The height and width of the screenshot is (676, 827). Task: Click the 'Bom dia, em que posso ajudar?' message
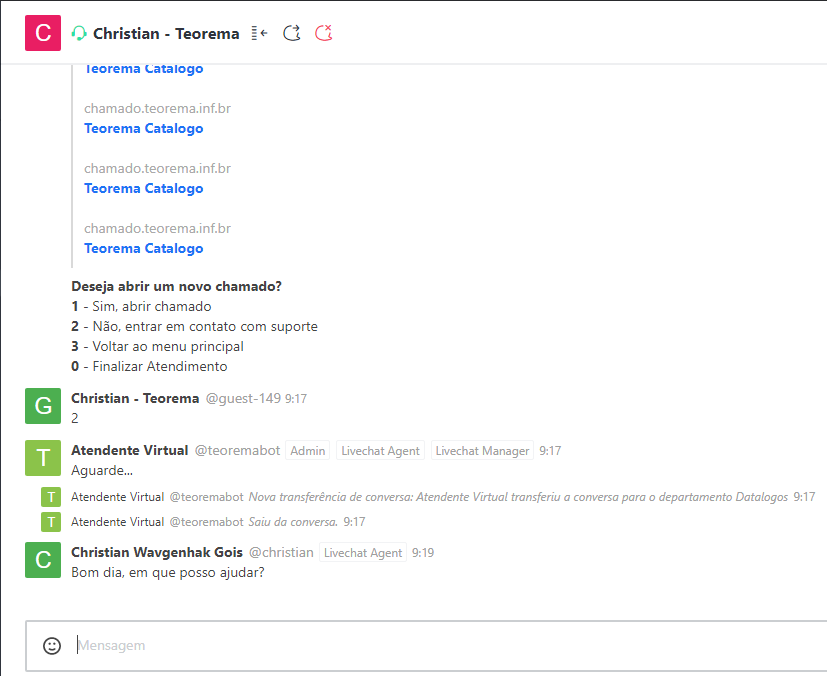click(168, 573)
